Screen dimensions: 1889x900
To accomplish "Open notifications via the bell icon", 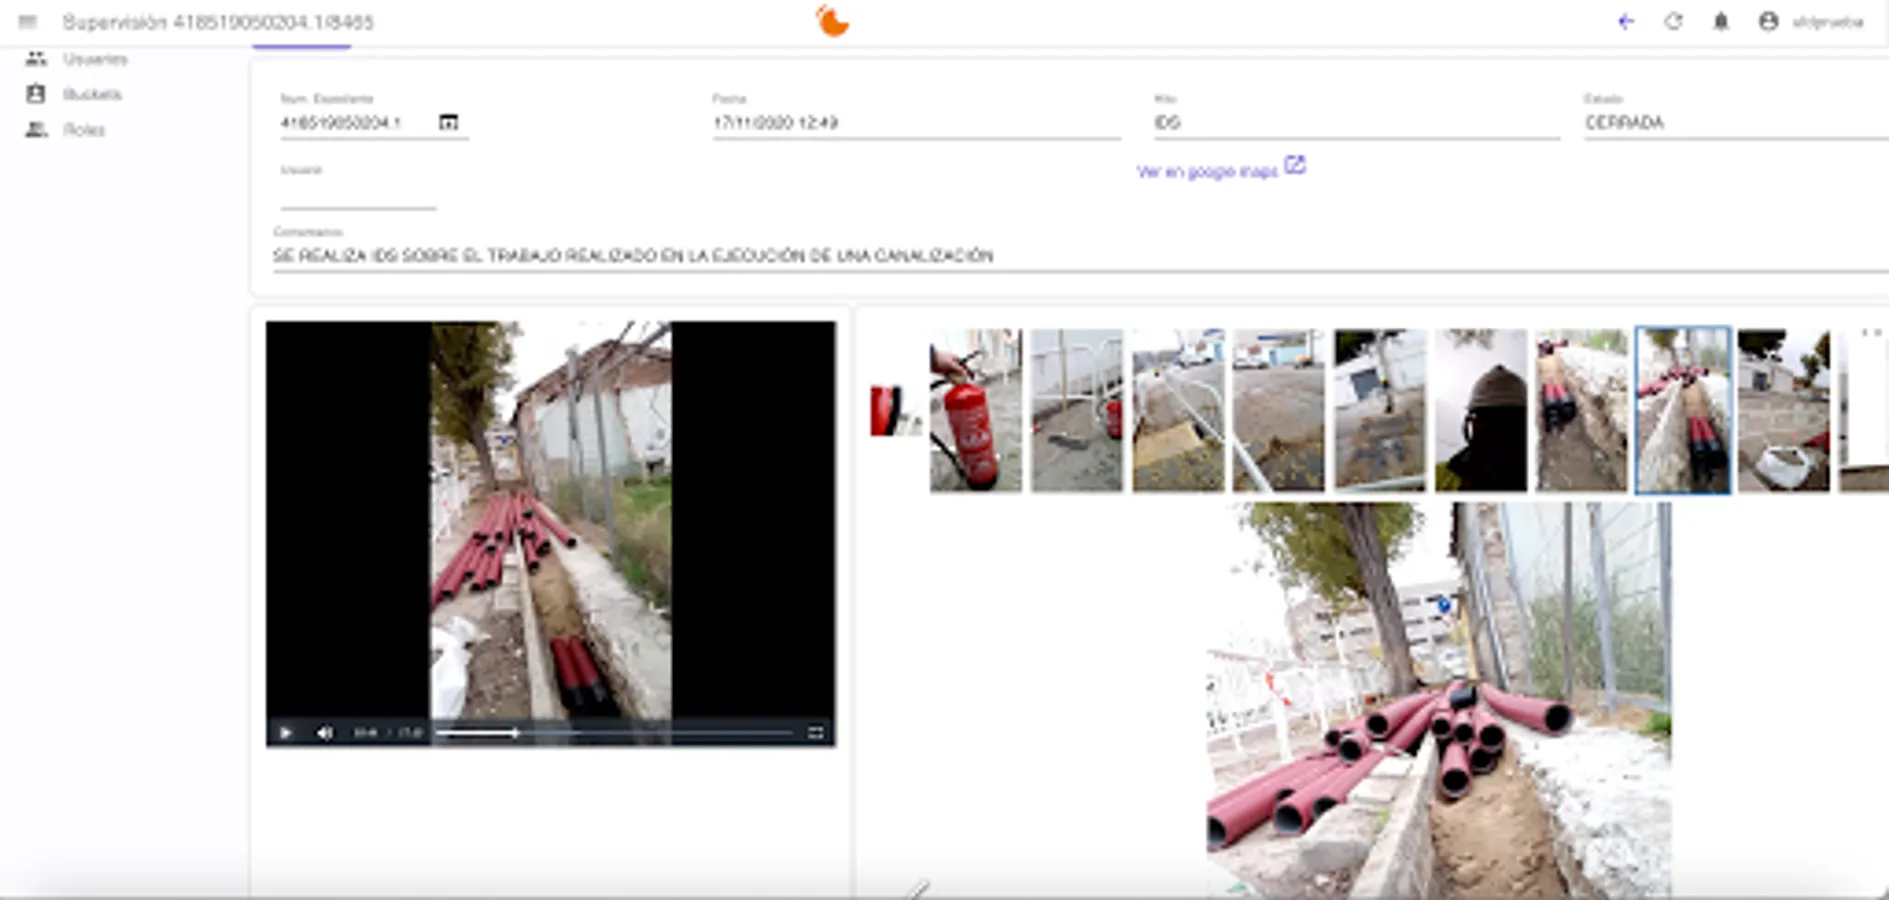I will tap(1722, 22).
